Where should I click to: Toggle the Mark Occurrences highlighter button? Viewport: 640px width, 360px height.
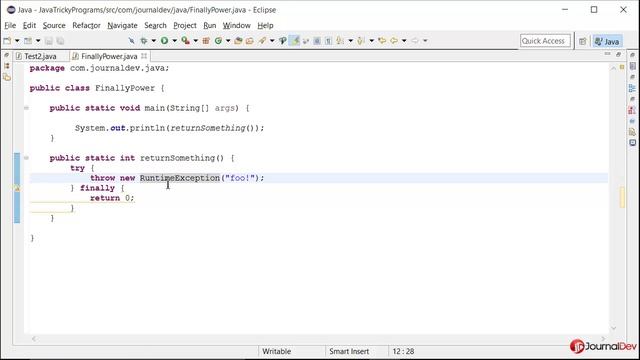tap(294, 41)
